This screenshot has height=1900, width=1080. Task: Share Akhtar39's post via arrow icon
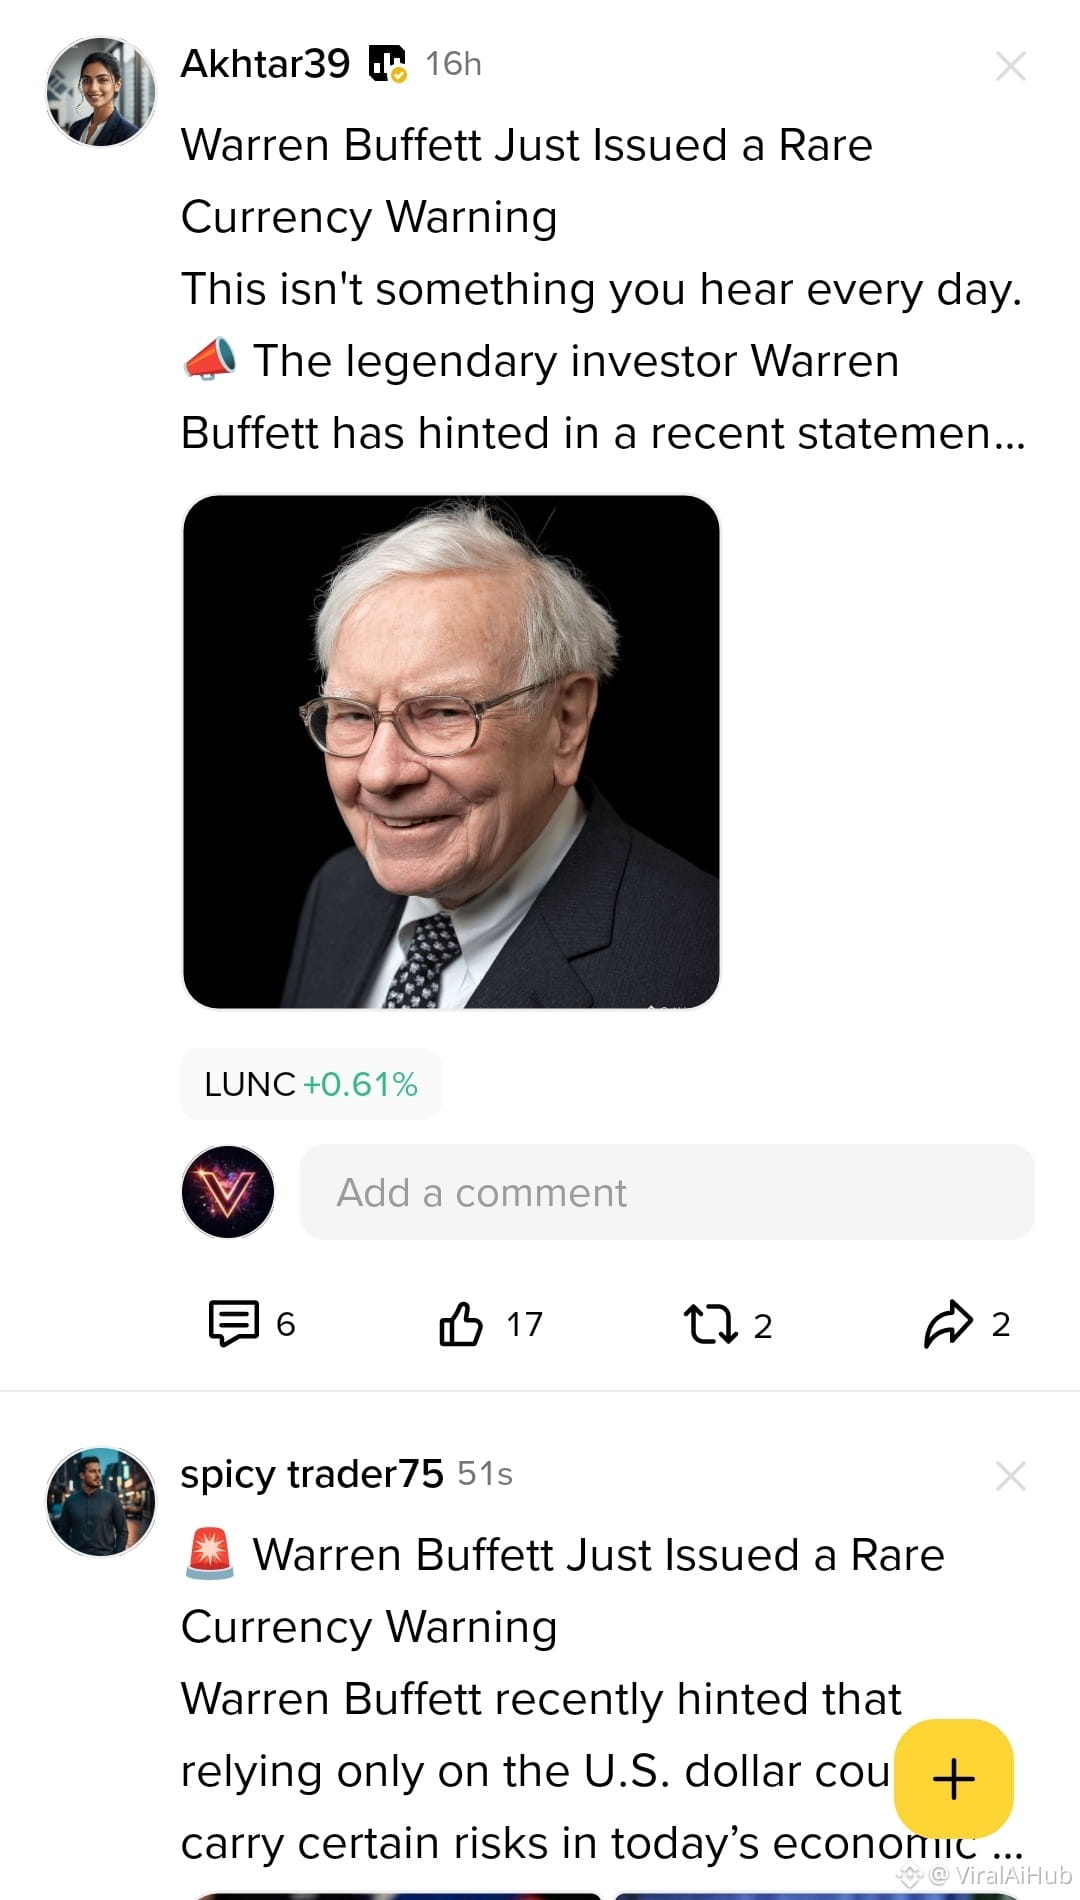(x=966, y=1324)
